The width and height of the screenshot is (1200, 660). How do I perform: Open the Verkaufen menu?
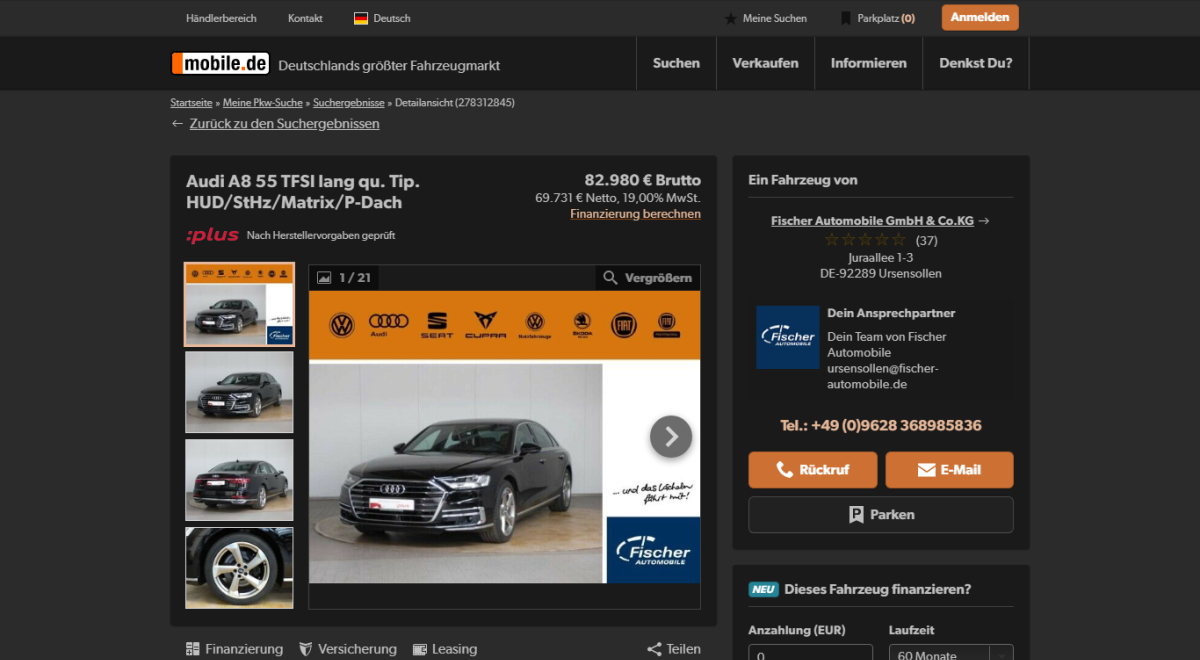point(765,63)
